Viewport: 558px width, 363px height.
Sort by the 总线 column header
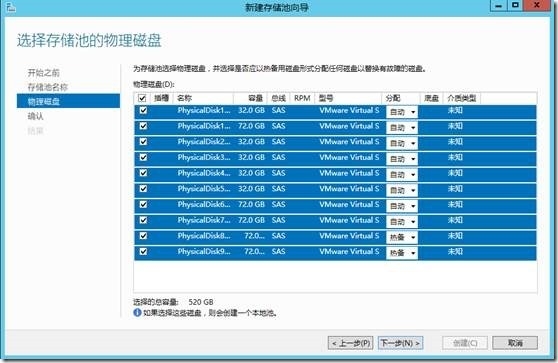pos(278,98)
